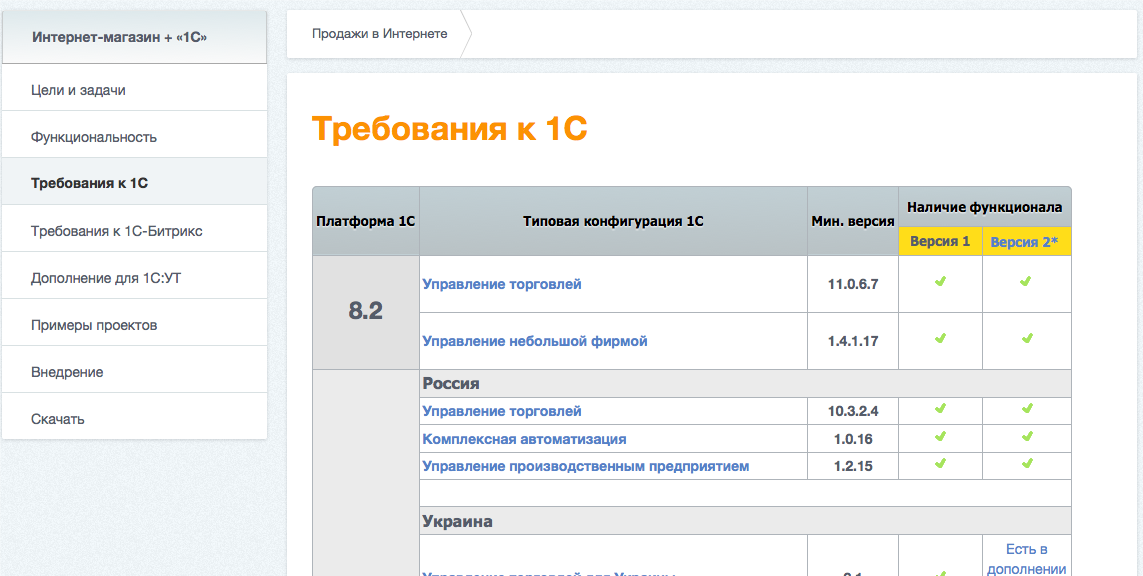Viewport: 1143px width, 576px height.
Task: Open Требования к 1С-Битрикс page
Action: (x=134, y=231)
